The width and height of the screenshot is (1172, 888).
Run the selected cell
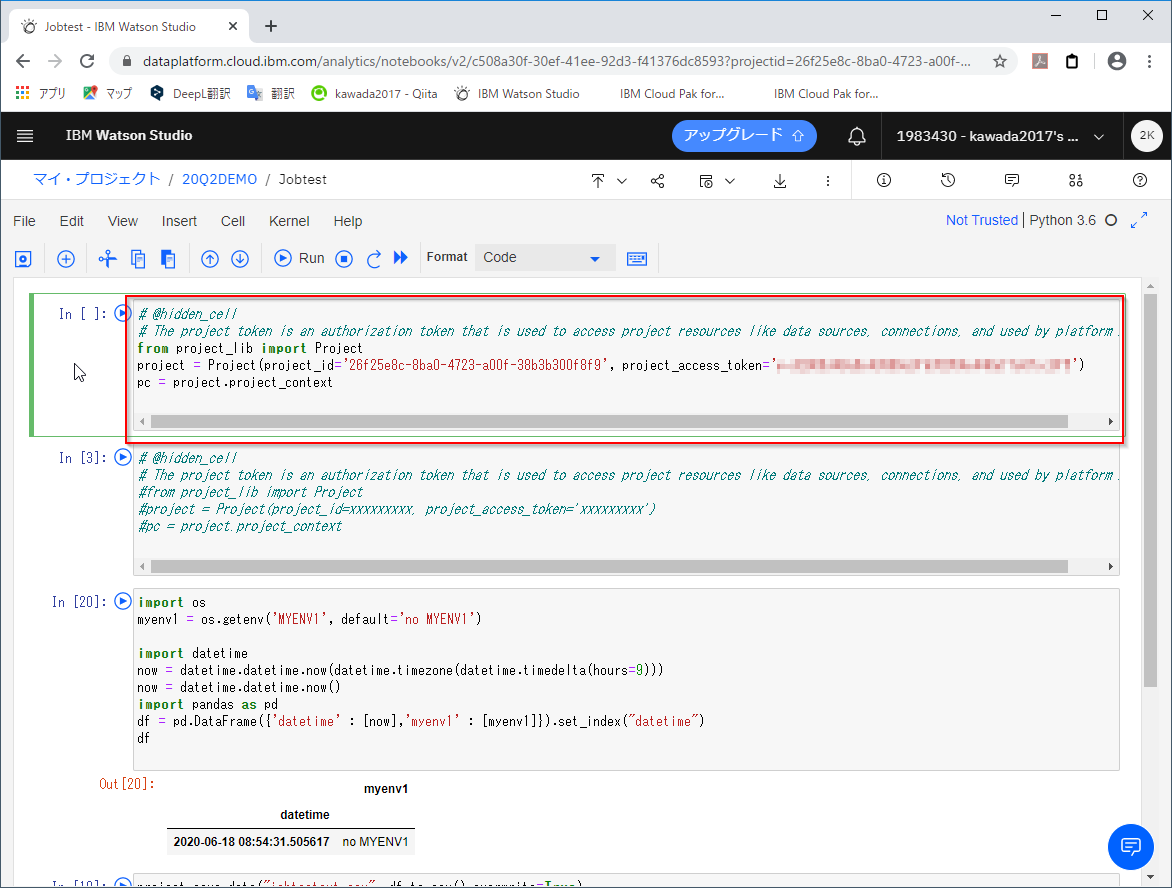299,258
